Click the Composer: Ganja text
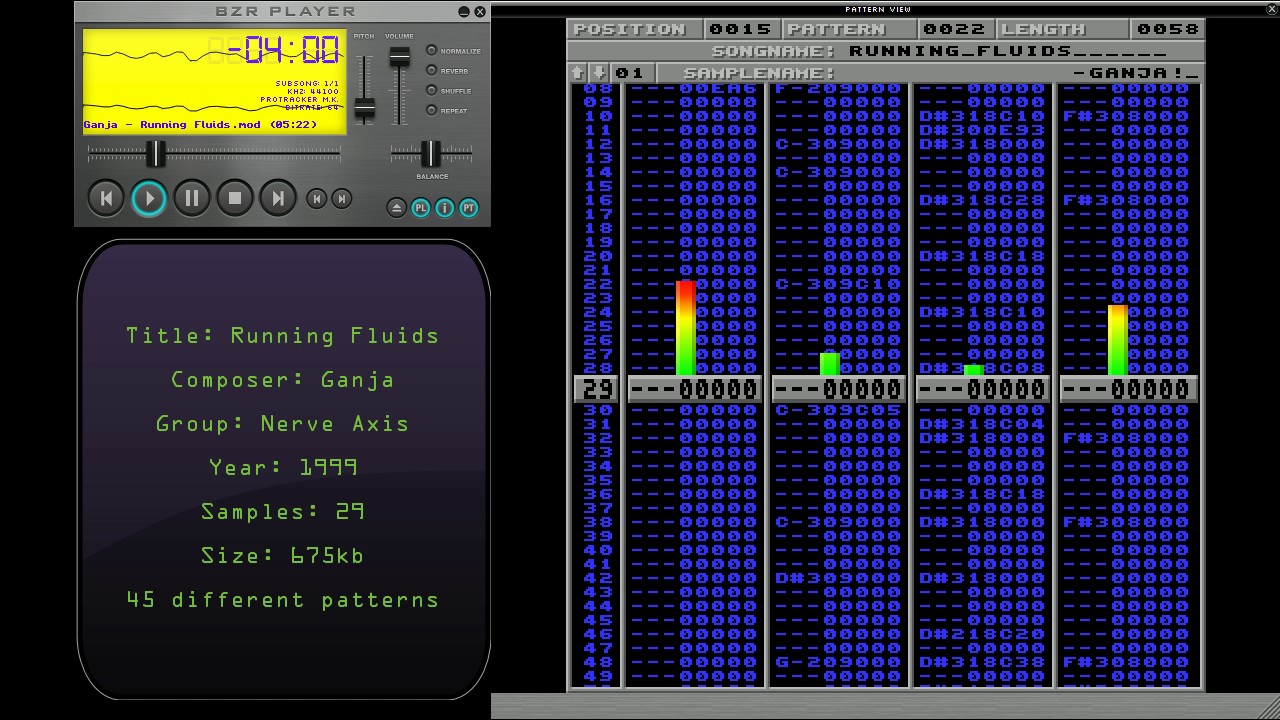The image size is (1280, 720). 283,380
